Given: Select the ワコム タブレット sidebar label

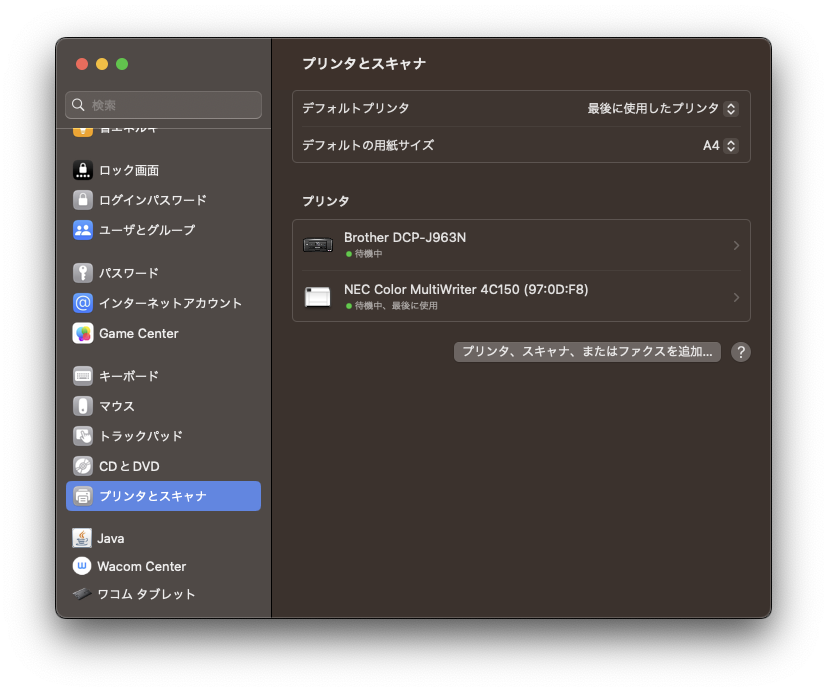Looking at the screenshot, I should click(146, 594).
